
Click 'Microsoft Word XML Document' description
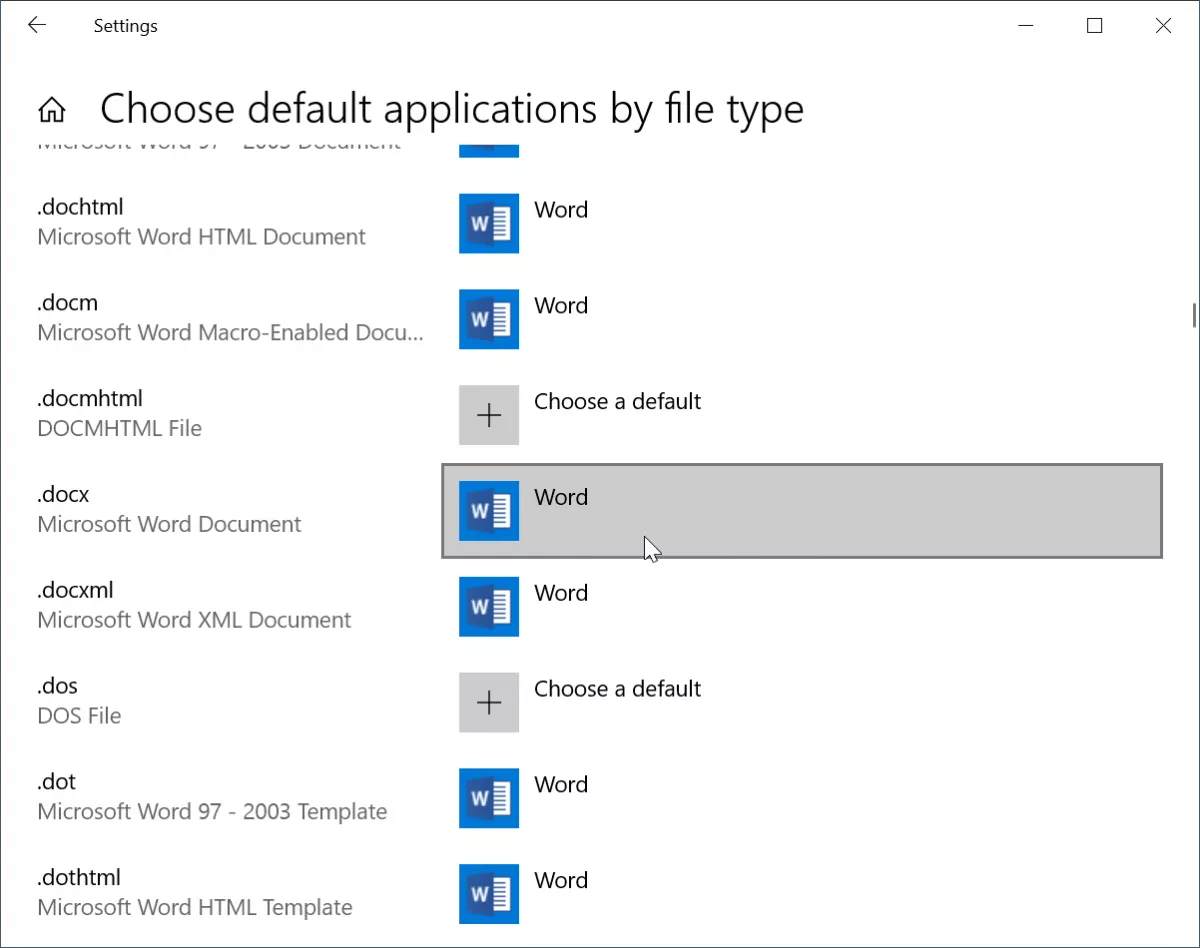click(195, 621)
